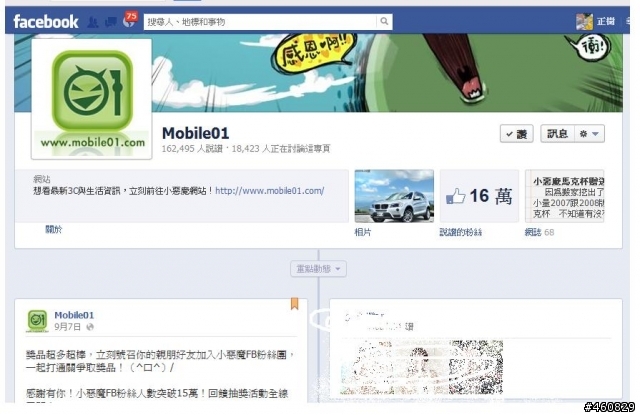Open notifications globe with 75 badge
Image resolution: width=640 pixels, height=415 pixels.
tap(129, 21)
